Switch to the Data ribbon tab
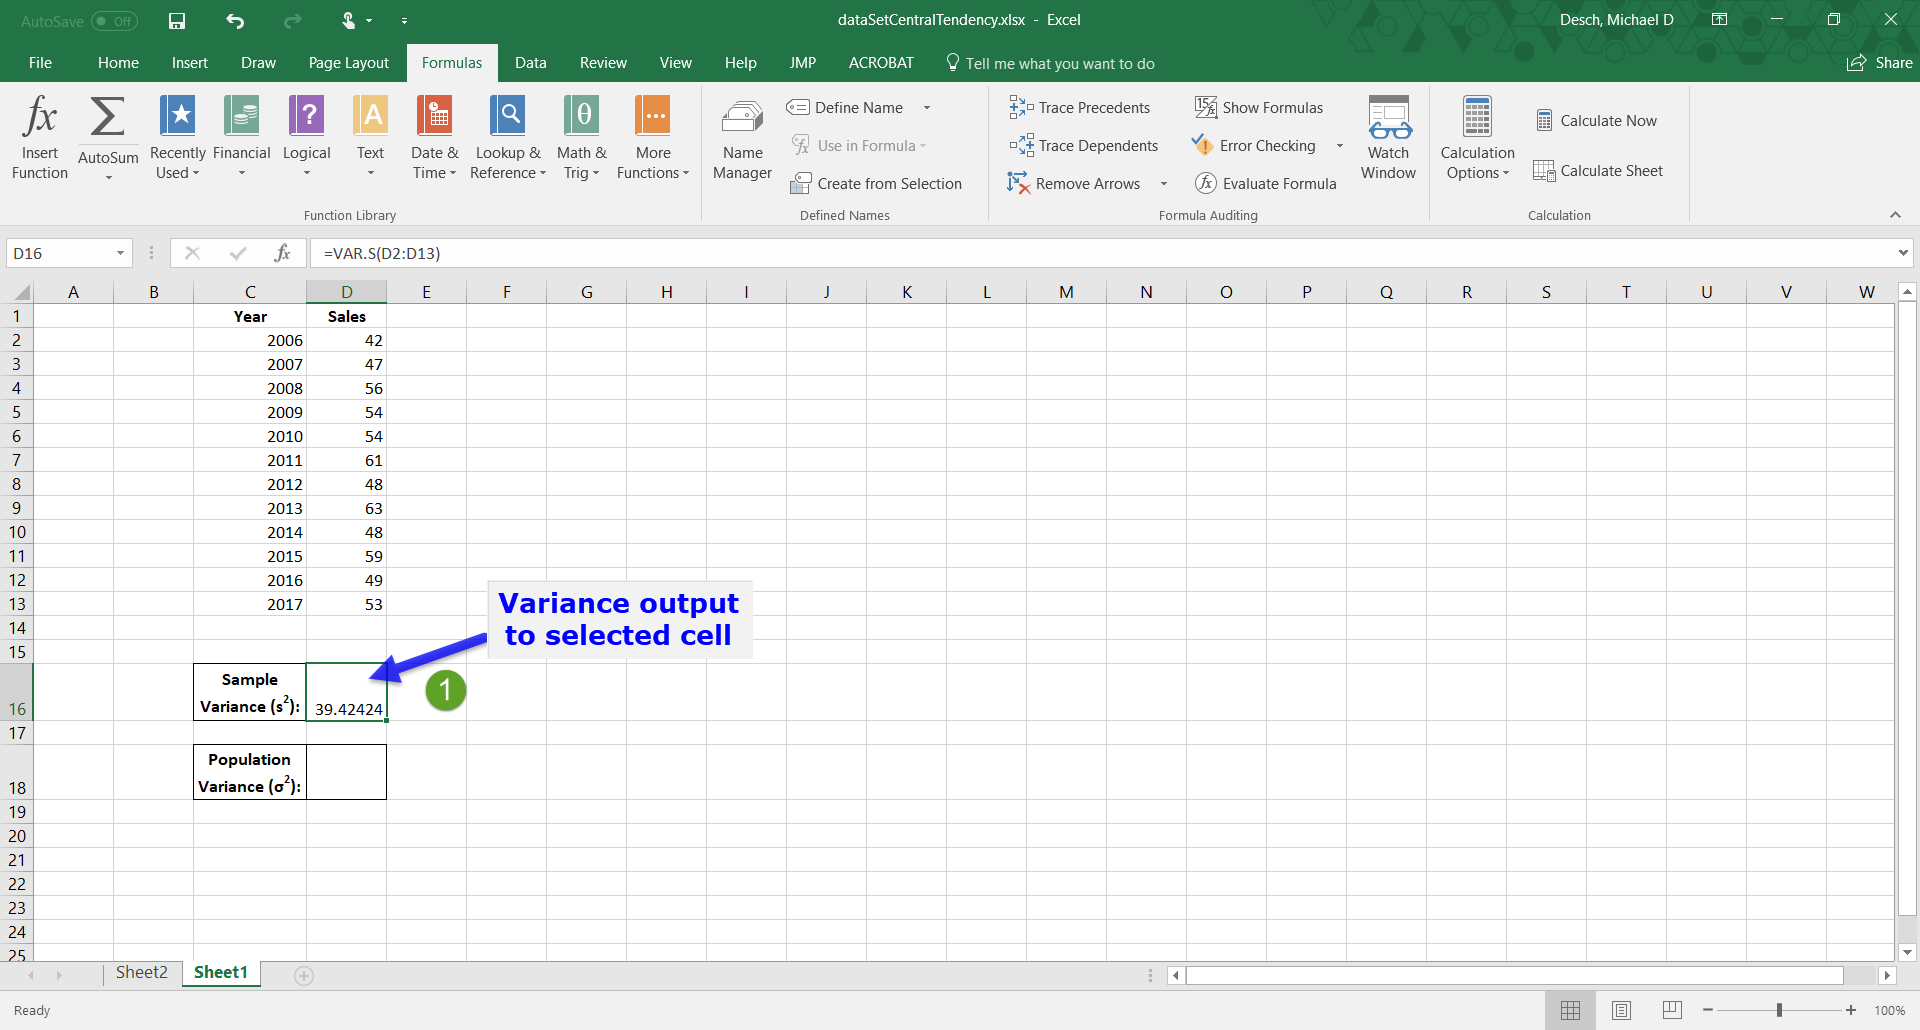 [x=530, y=62]
